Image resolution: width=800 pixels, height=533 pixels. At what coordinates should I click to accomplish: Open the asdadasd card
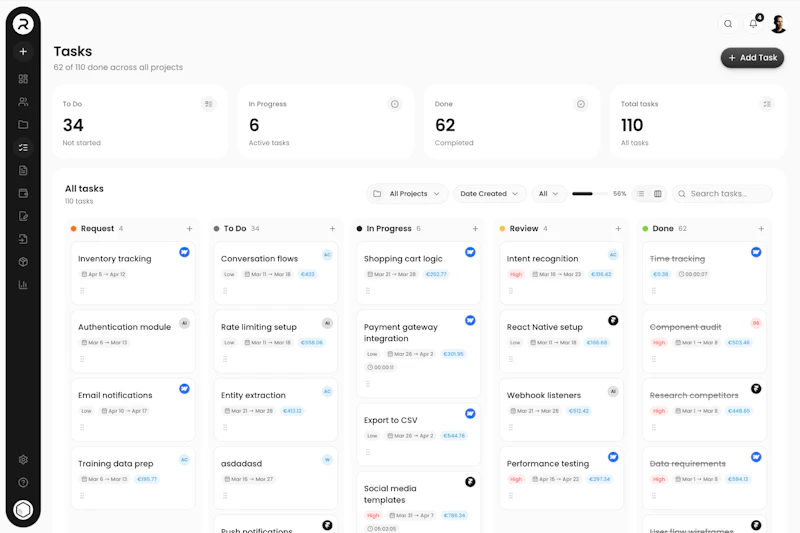coord(276,478)
